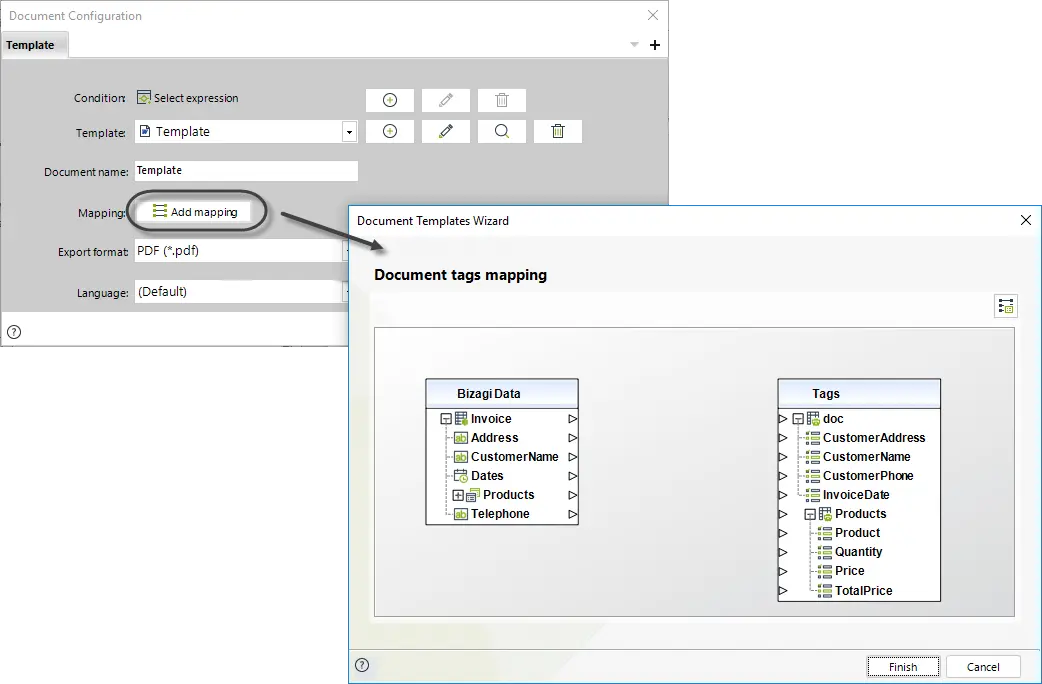
Task: Click the Invoice entity icon
Action: [461, 419]
